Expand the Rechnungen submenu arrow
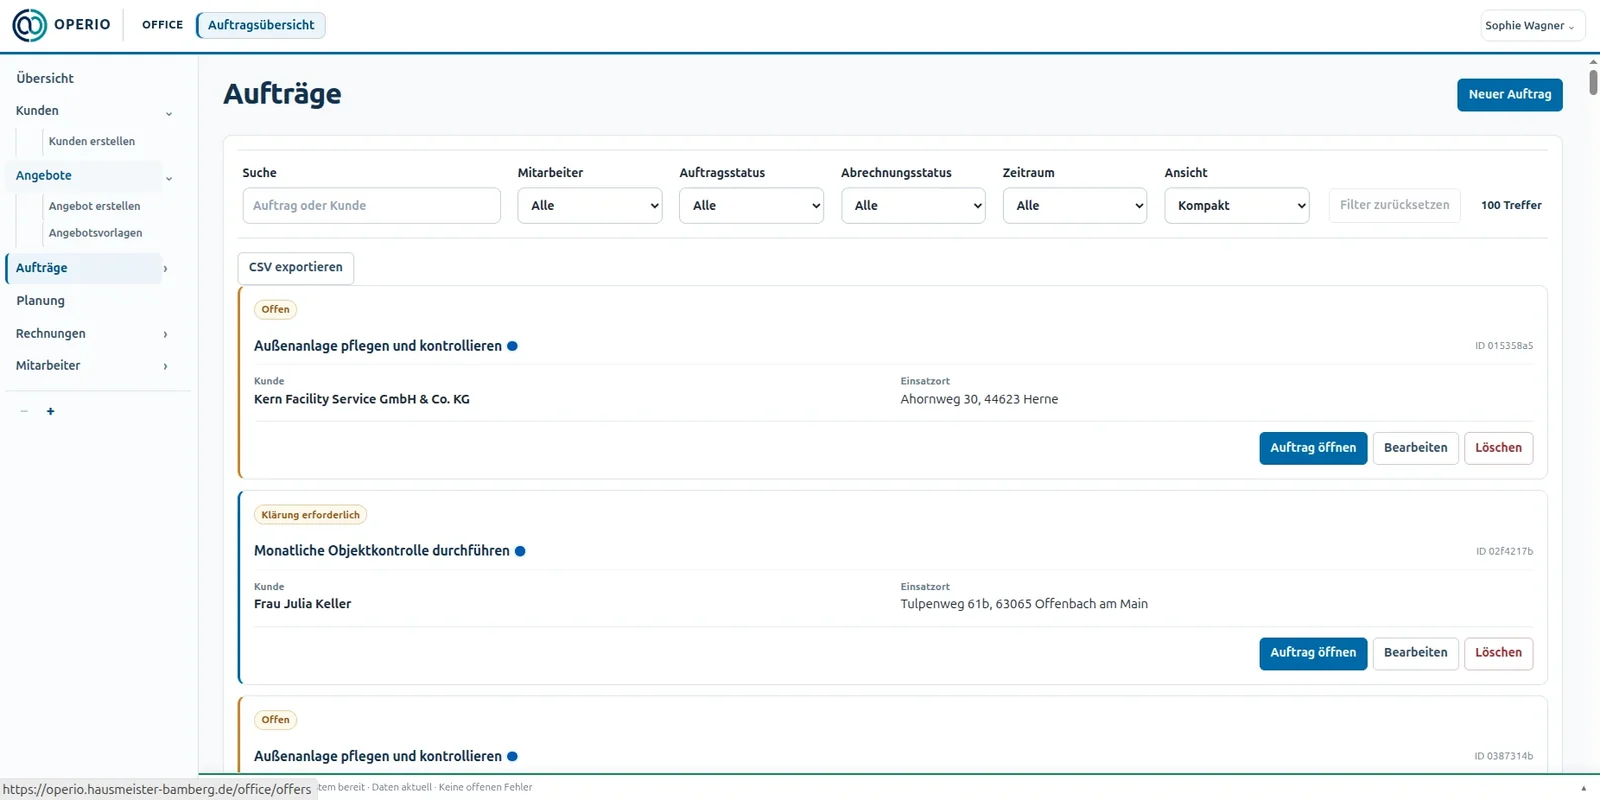This screenshot has width=1600, height=800. [x=165, y=334]
